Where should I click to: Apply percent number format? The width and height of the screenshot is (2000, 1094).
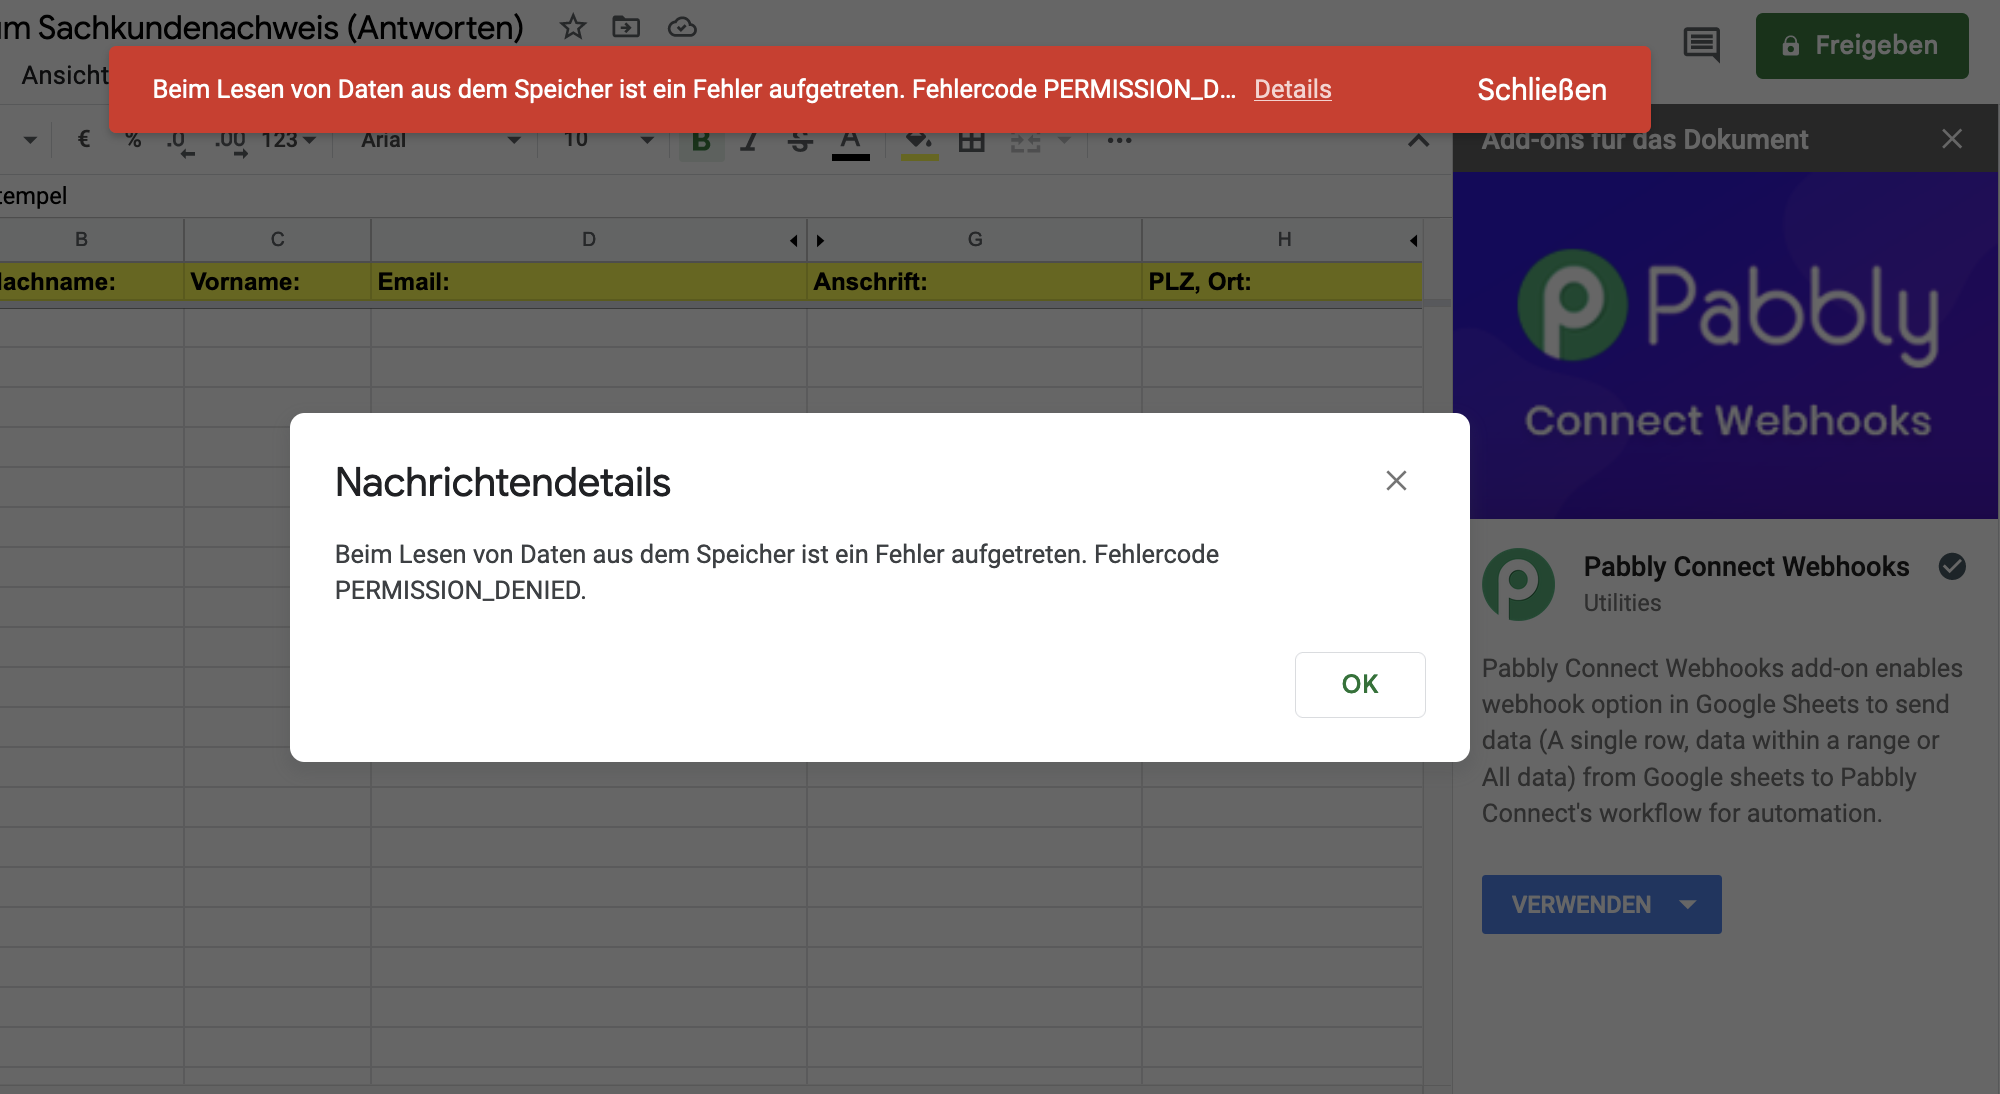(x=133, y=140)
